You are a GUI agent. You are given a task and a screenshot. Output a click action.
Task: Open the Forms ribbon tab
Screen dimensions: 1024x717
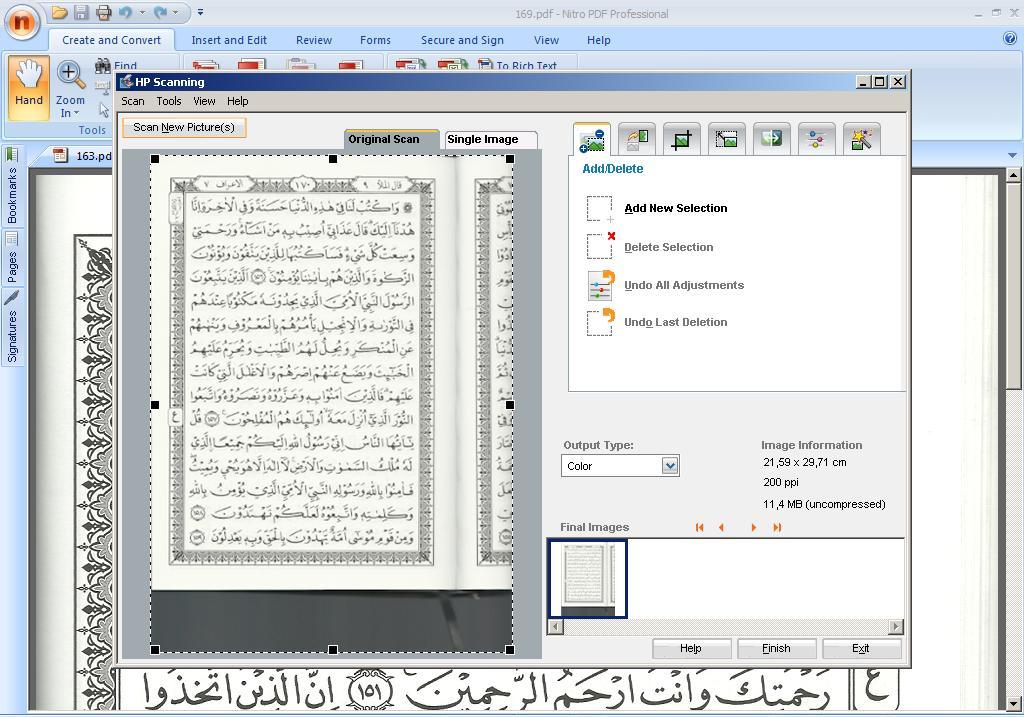coord(375,40)
